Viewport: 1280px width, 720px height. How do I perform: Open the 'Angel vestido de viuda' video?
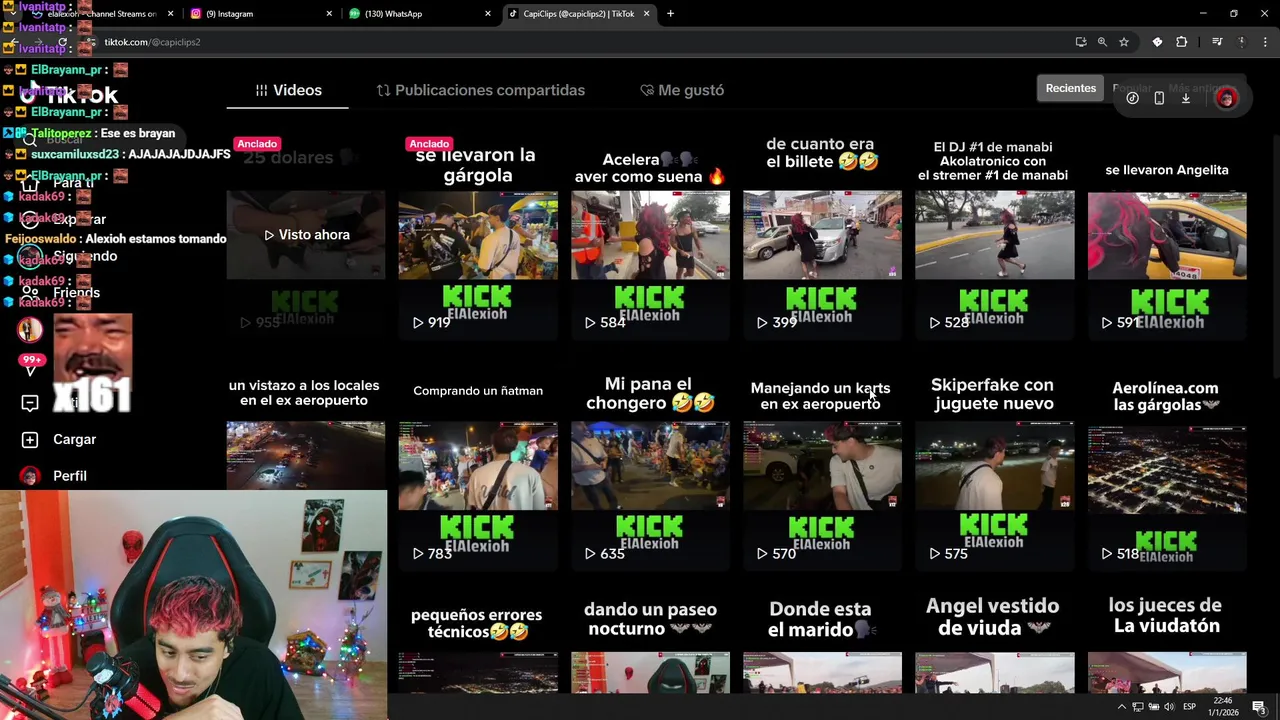(995, 643)
